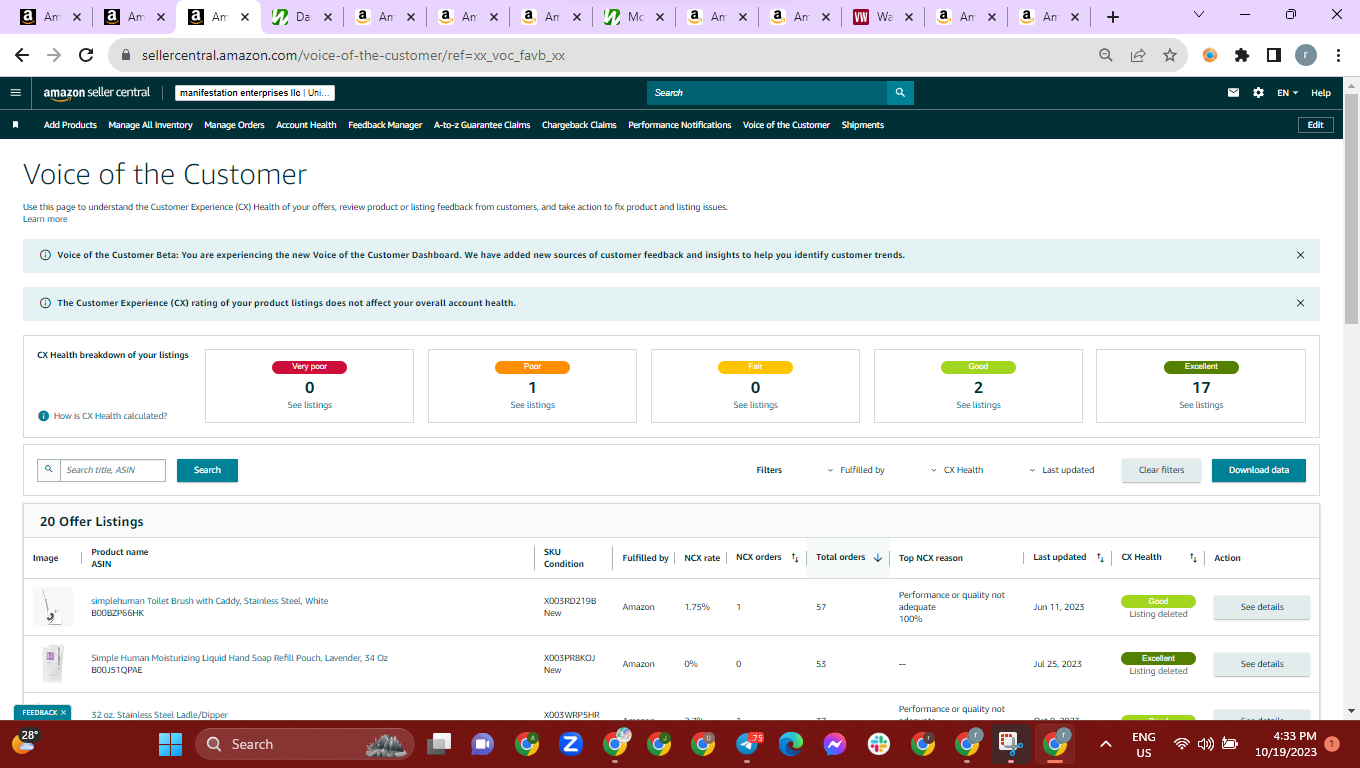1360x768 pixels.
Task: Click the Seller Central top search box
Action: click(x=767, y=93)
